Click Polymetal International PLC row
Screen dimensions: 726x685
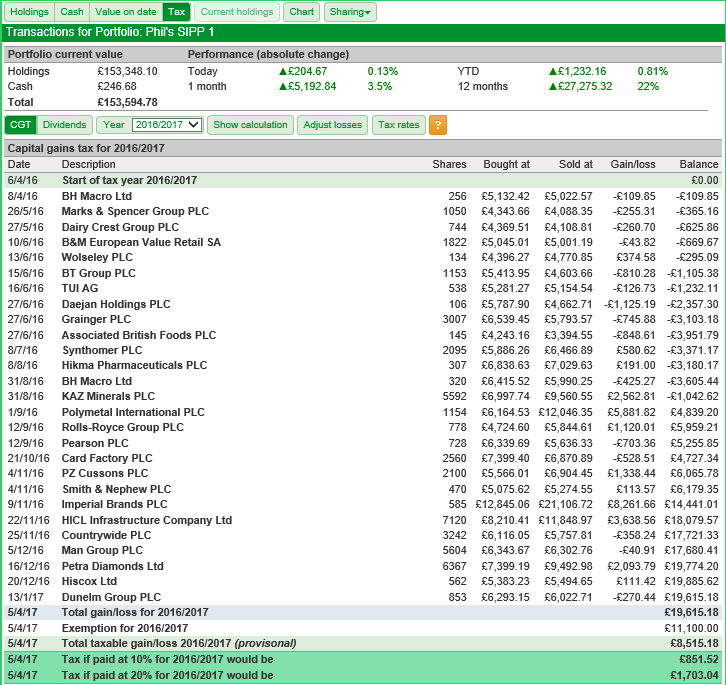coord(363,412)
